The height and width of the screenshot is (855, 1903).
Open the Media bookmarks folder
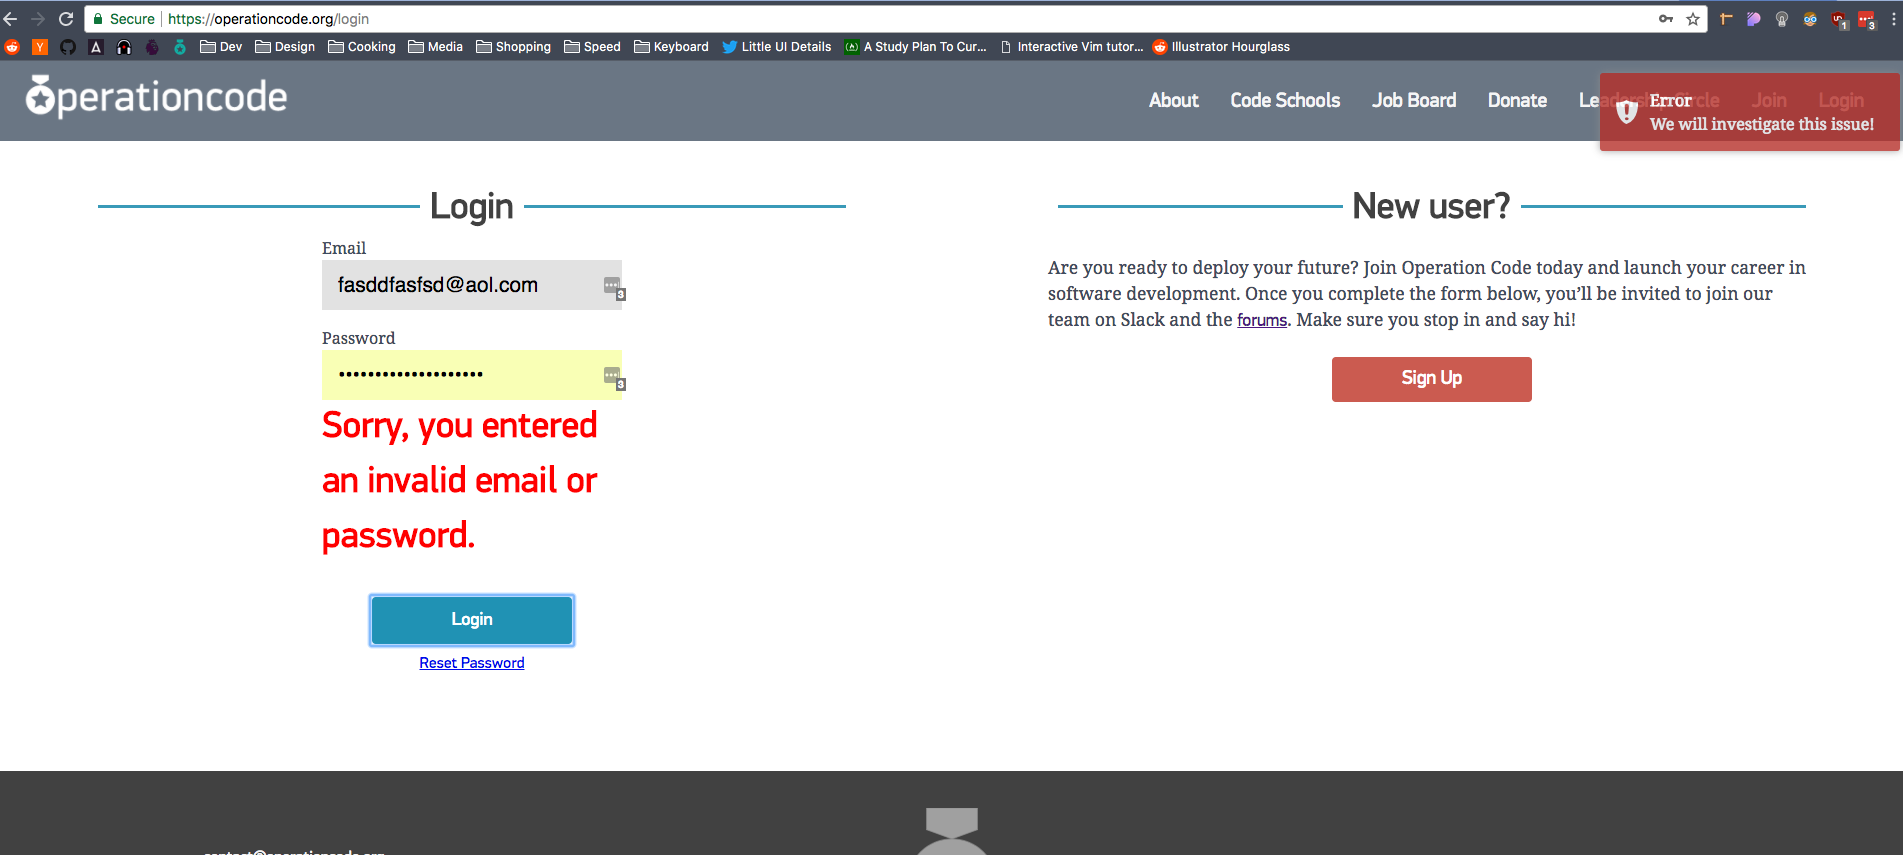(436, 47)
